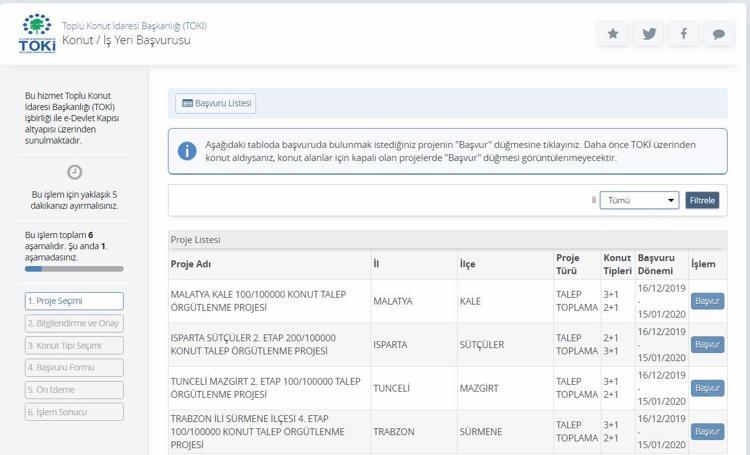The image size is (750, 455).
Task: Click the TOKİ logo
Action: click(37, 33)
